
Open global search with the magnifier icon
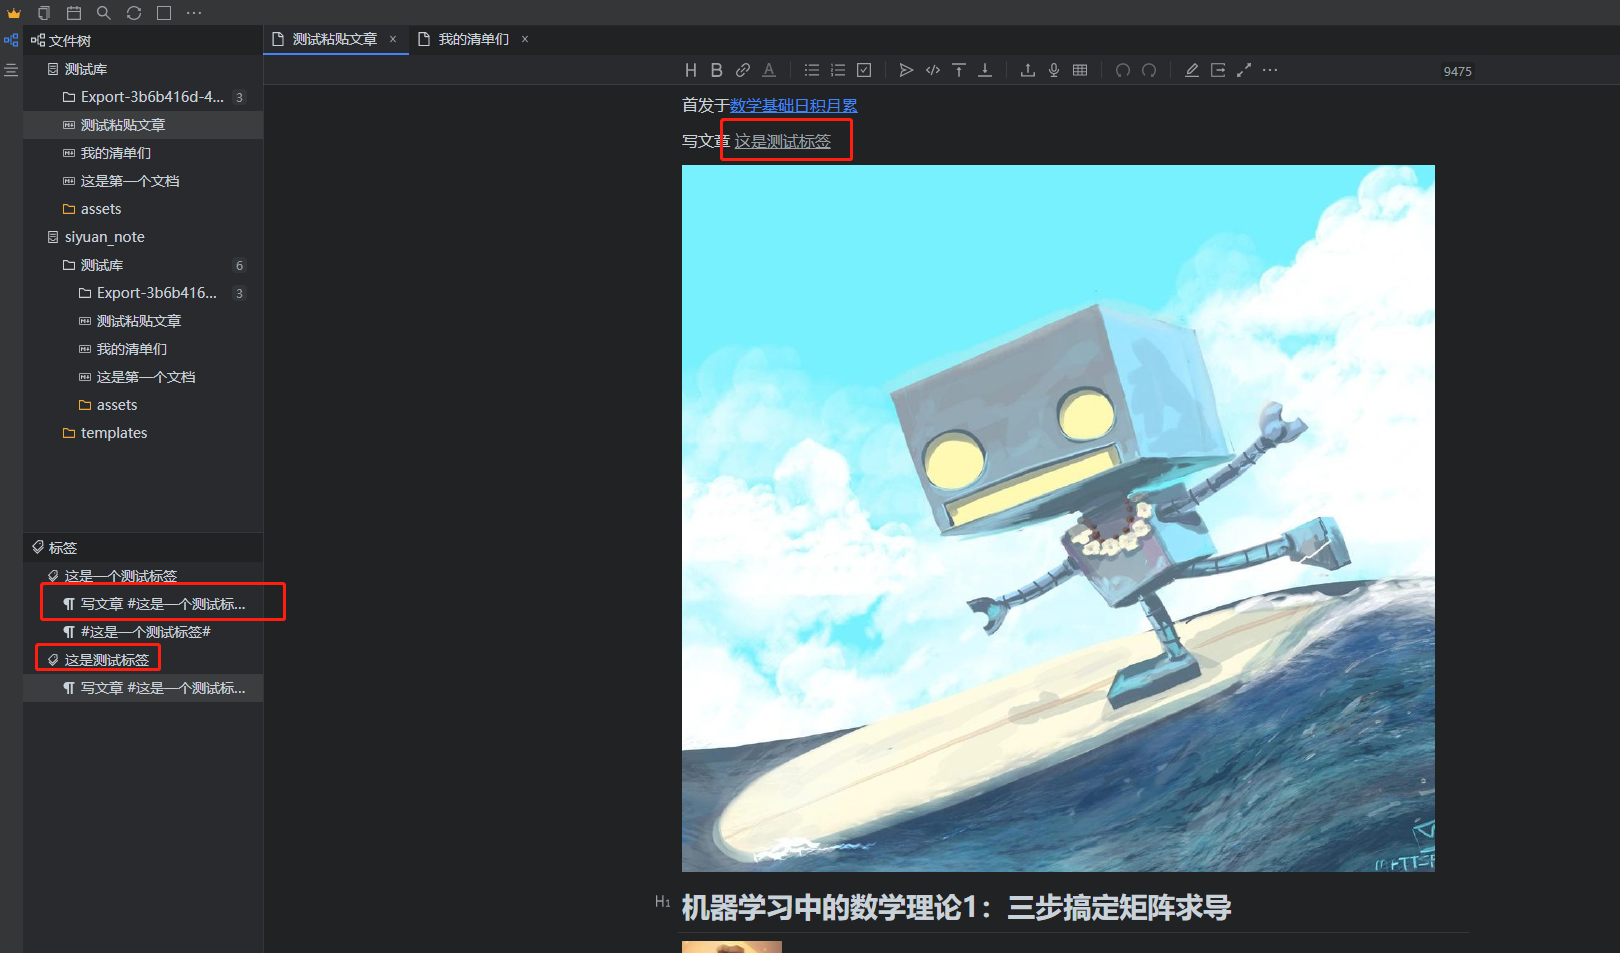[103, 13]
